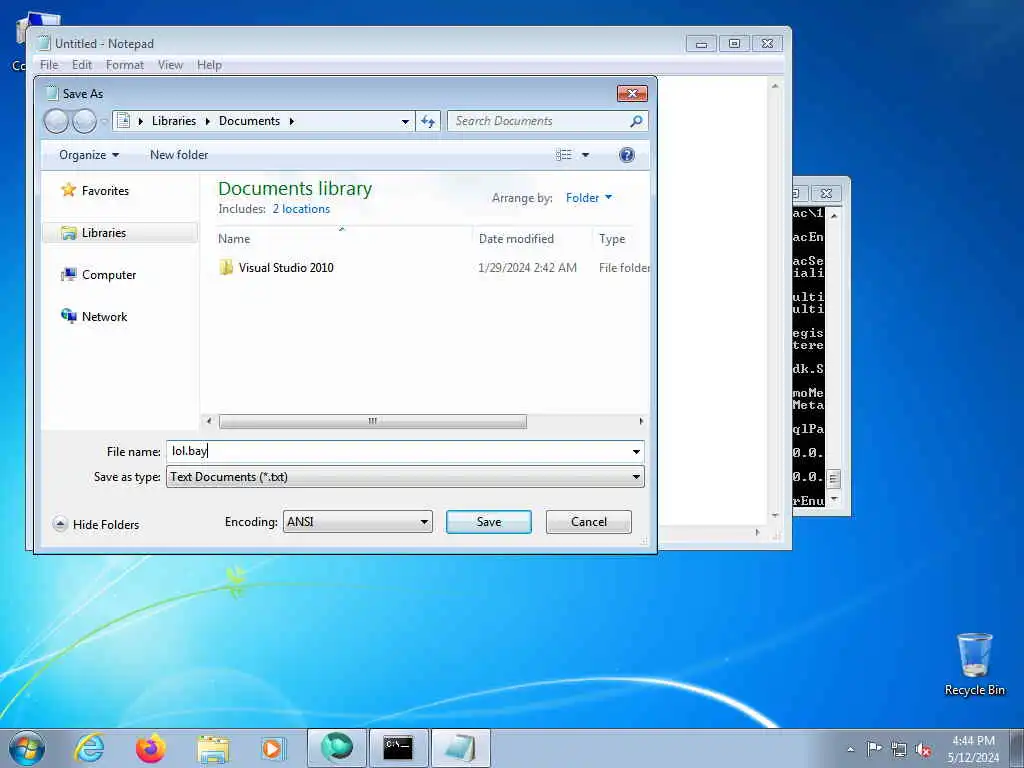
Task: Open the view options dropdown arrow
Action: pyautogui.click(x=585, y=155)
